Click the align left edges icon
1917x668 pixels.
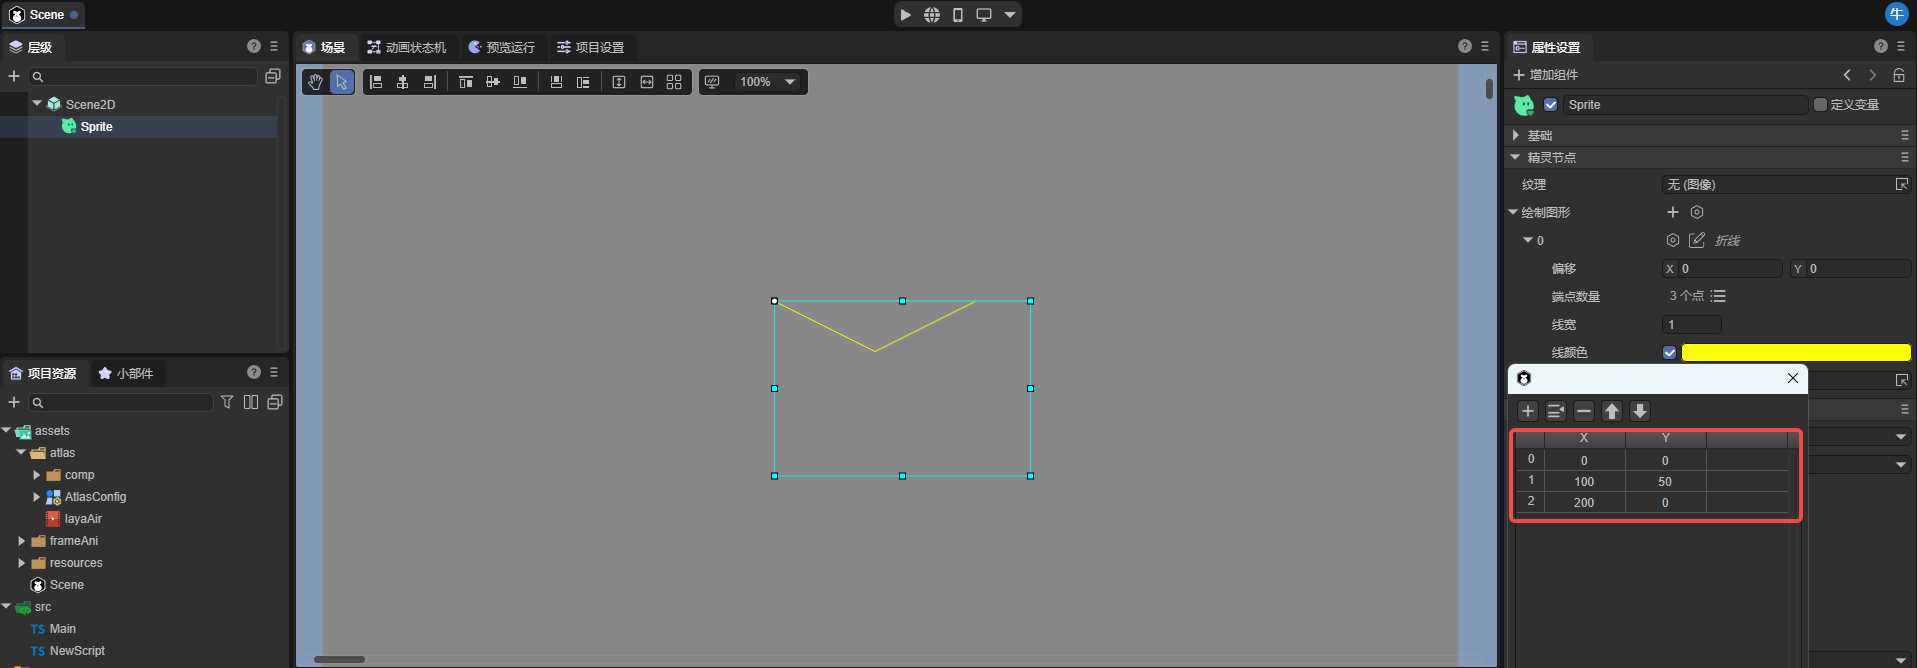point(376,82)
